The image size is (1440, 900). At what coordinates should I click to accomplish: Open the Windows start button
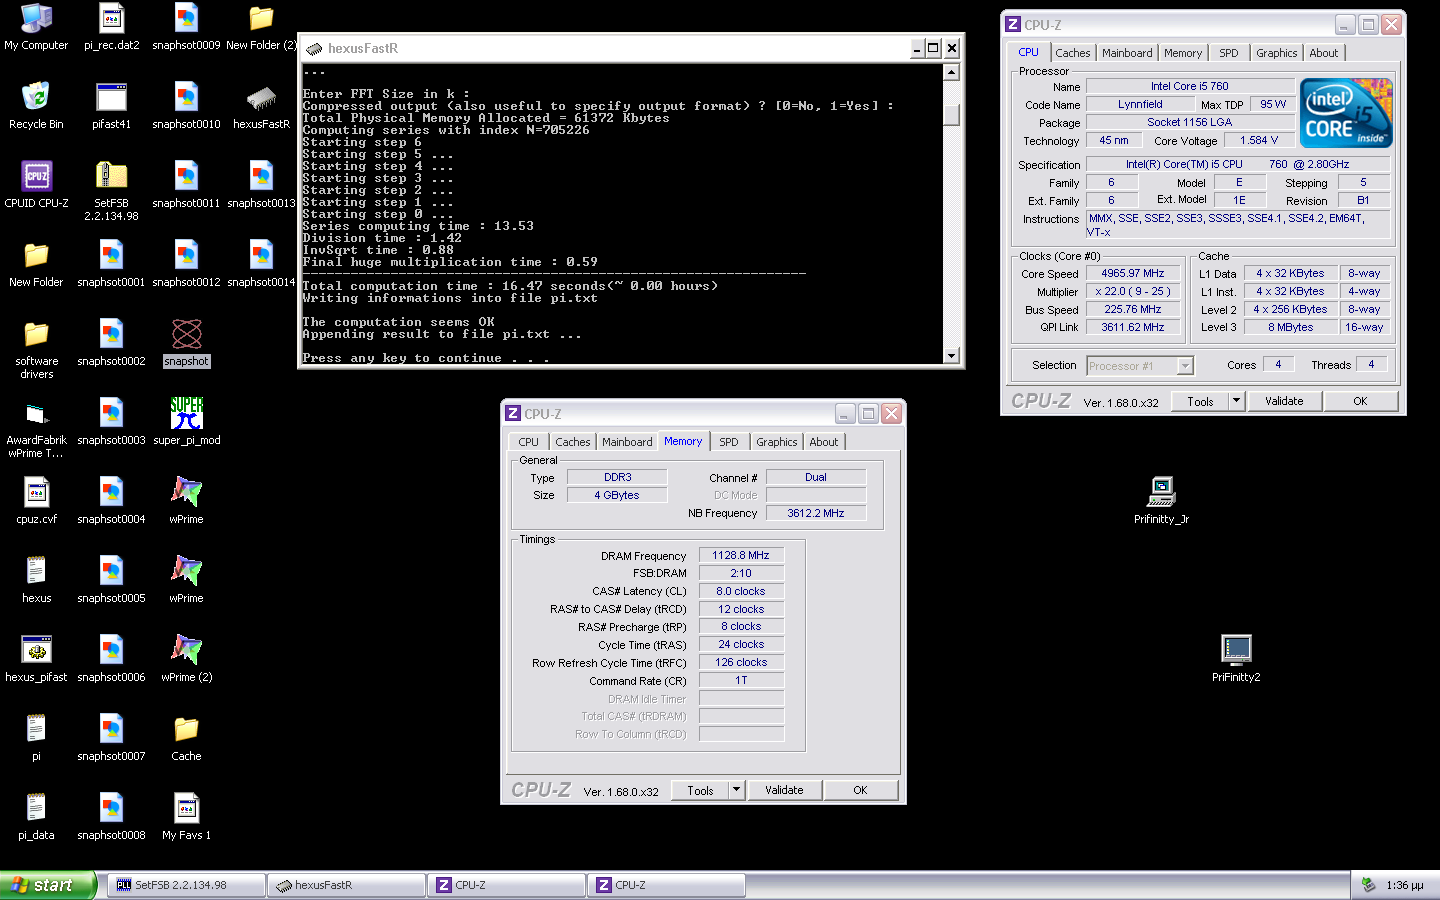pos(48,885)
